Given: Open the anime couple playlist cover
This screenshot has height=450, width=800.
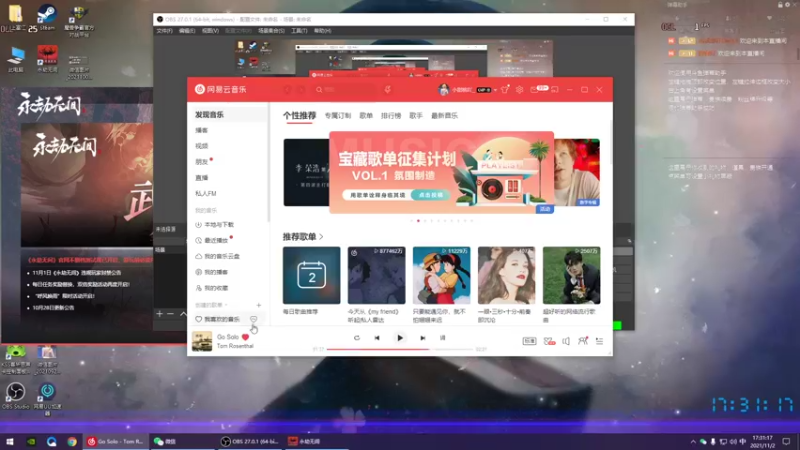Looking at the screenshot, I should click(x=441, y=276).
